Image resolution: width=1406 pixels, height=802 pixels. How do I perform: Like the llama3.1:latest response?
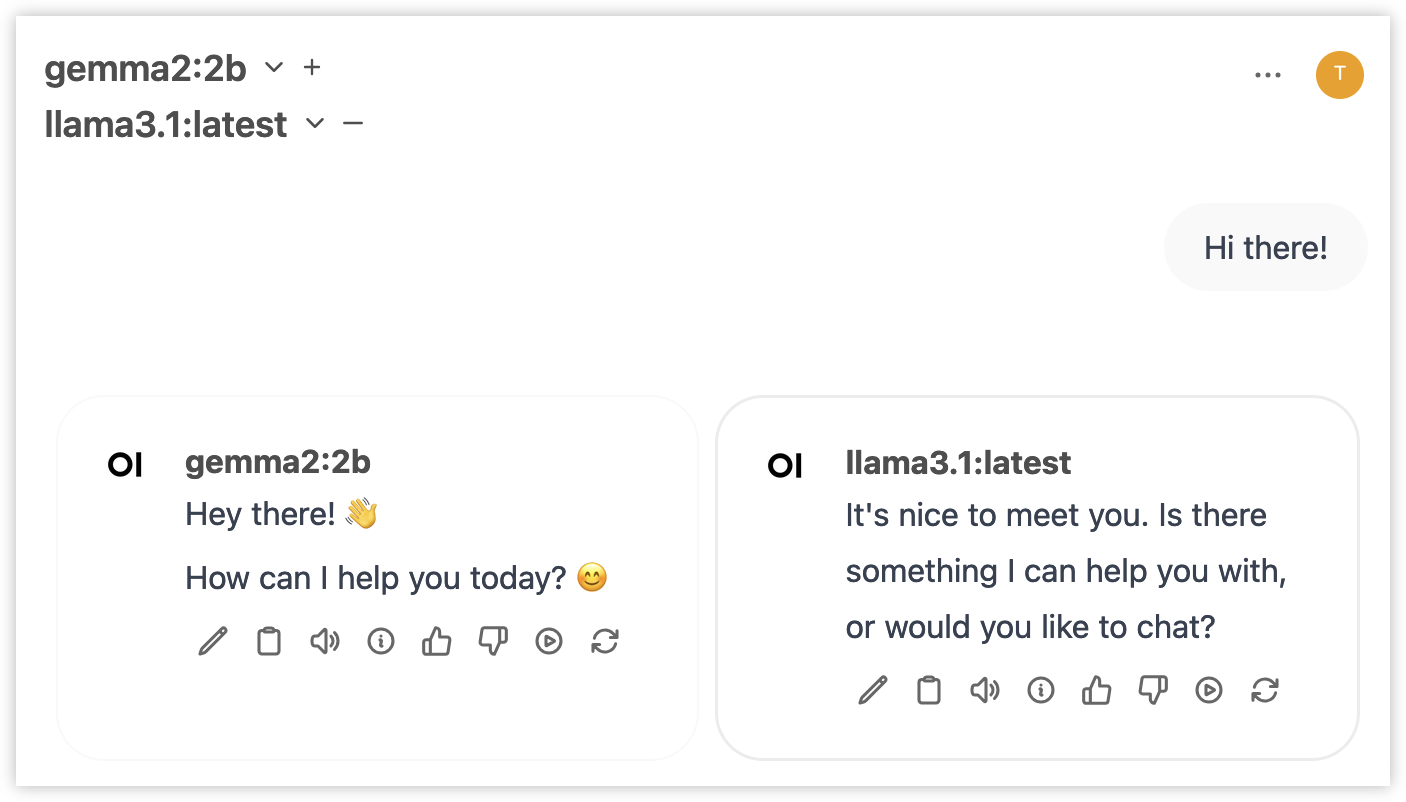(1097, 690)
